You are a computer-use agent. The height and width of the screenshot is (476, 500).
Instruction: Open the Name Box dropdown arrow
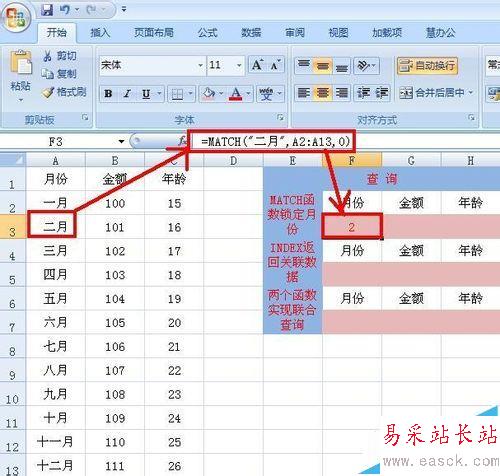coord(121,142)
